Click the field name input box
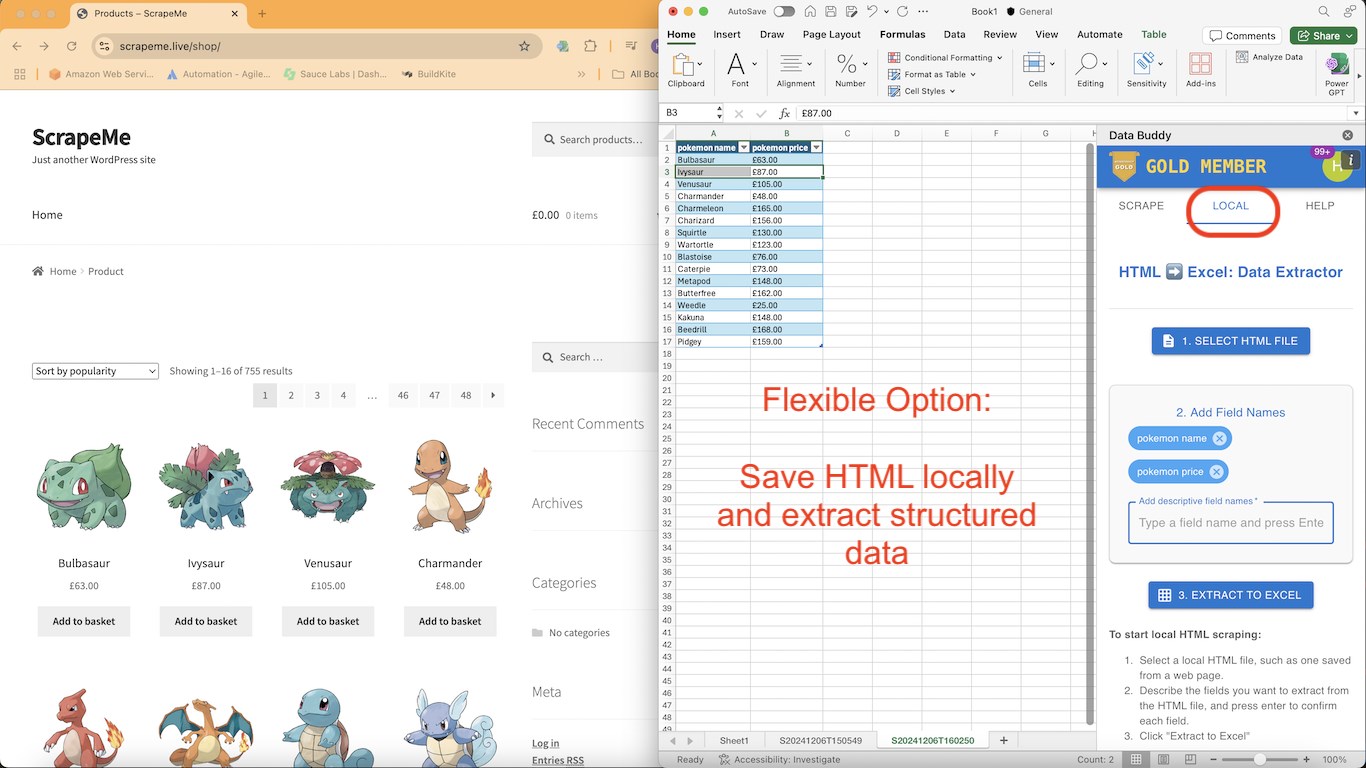This screenshot has width=1366, height=768. pyautogui.click(x=1231, y=523)
